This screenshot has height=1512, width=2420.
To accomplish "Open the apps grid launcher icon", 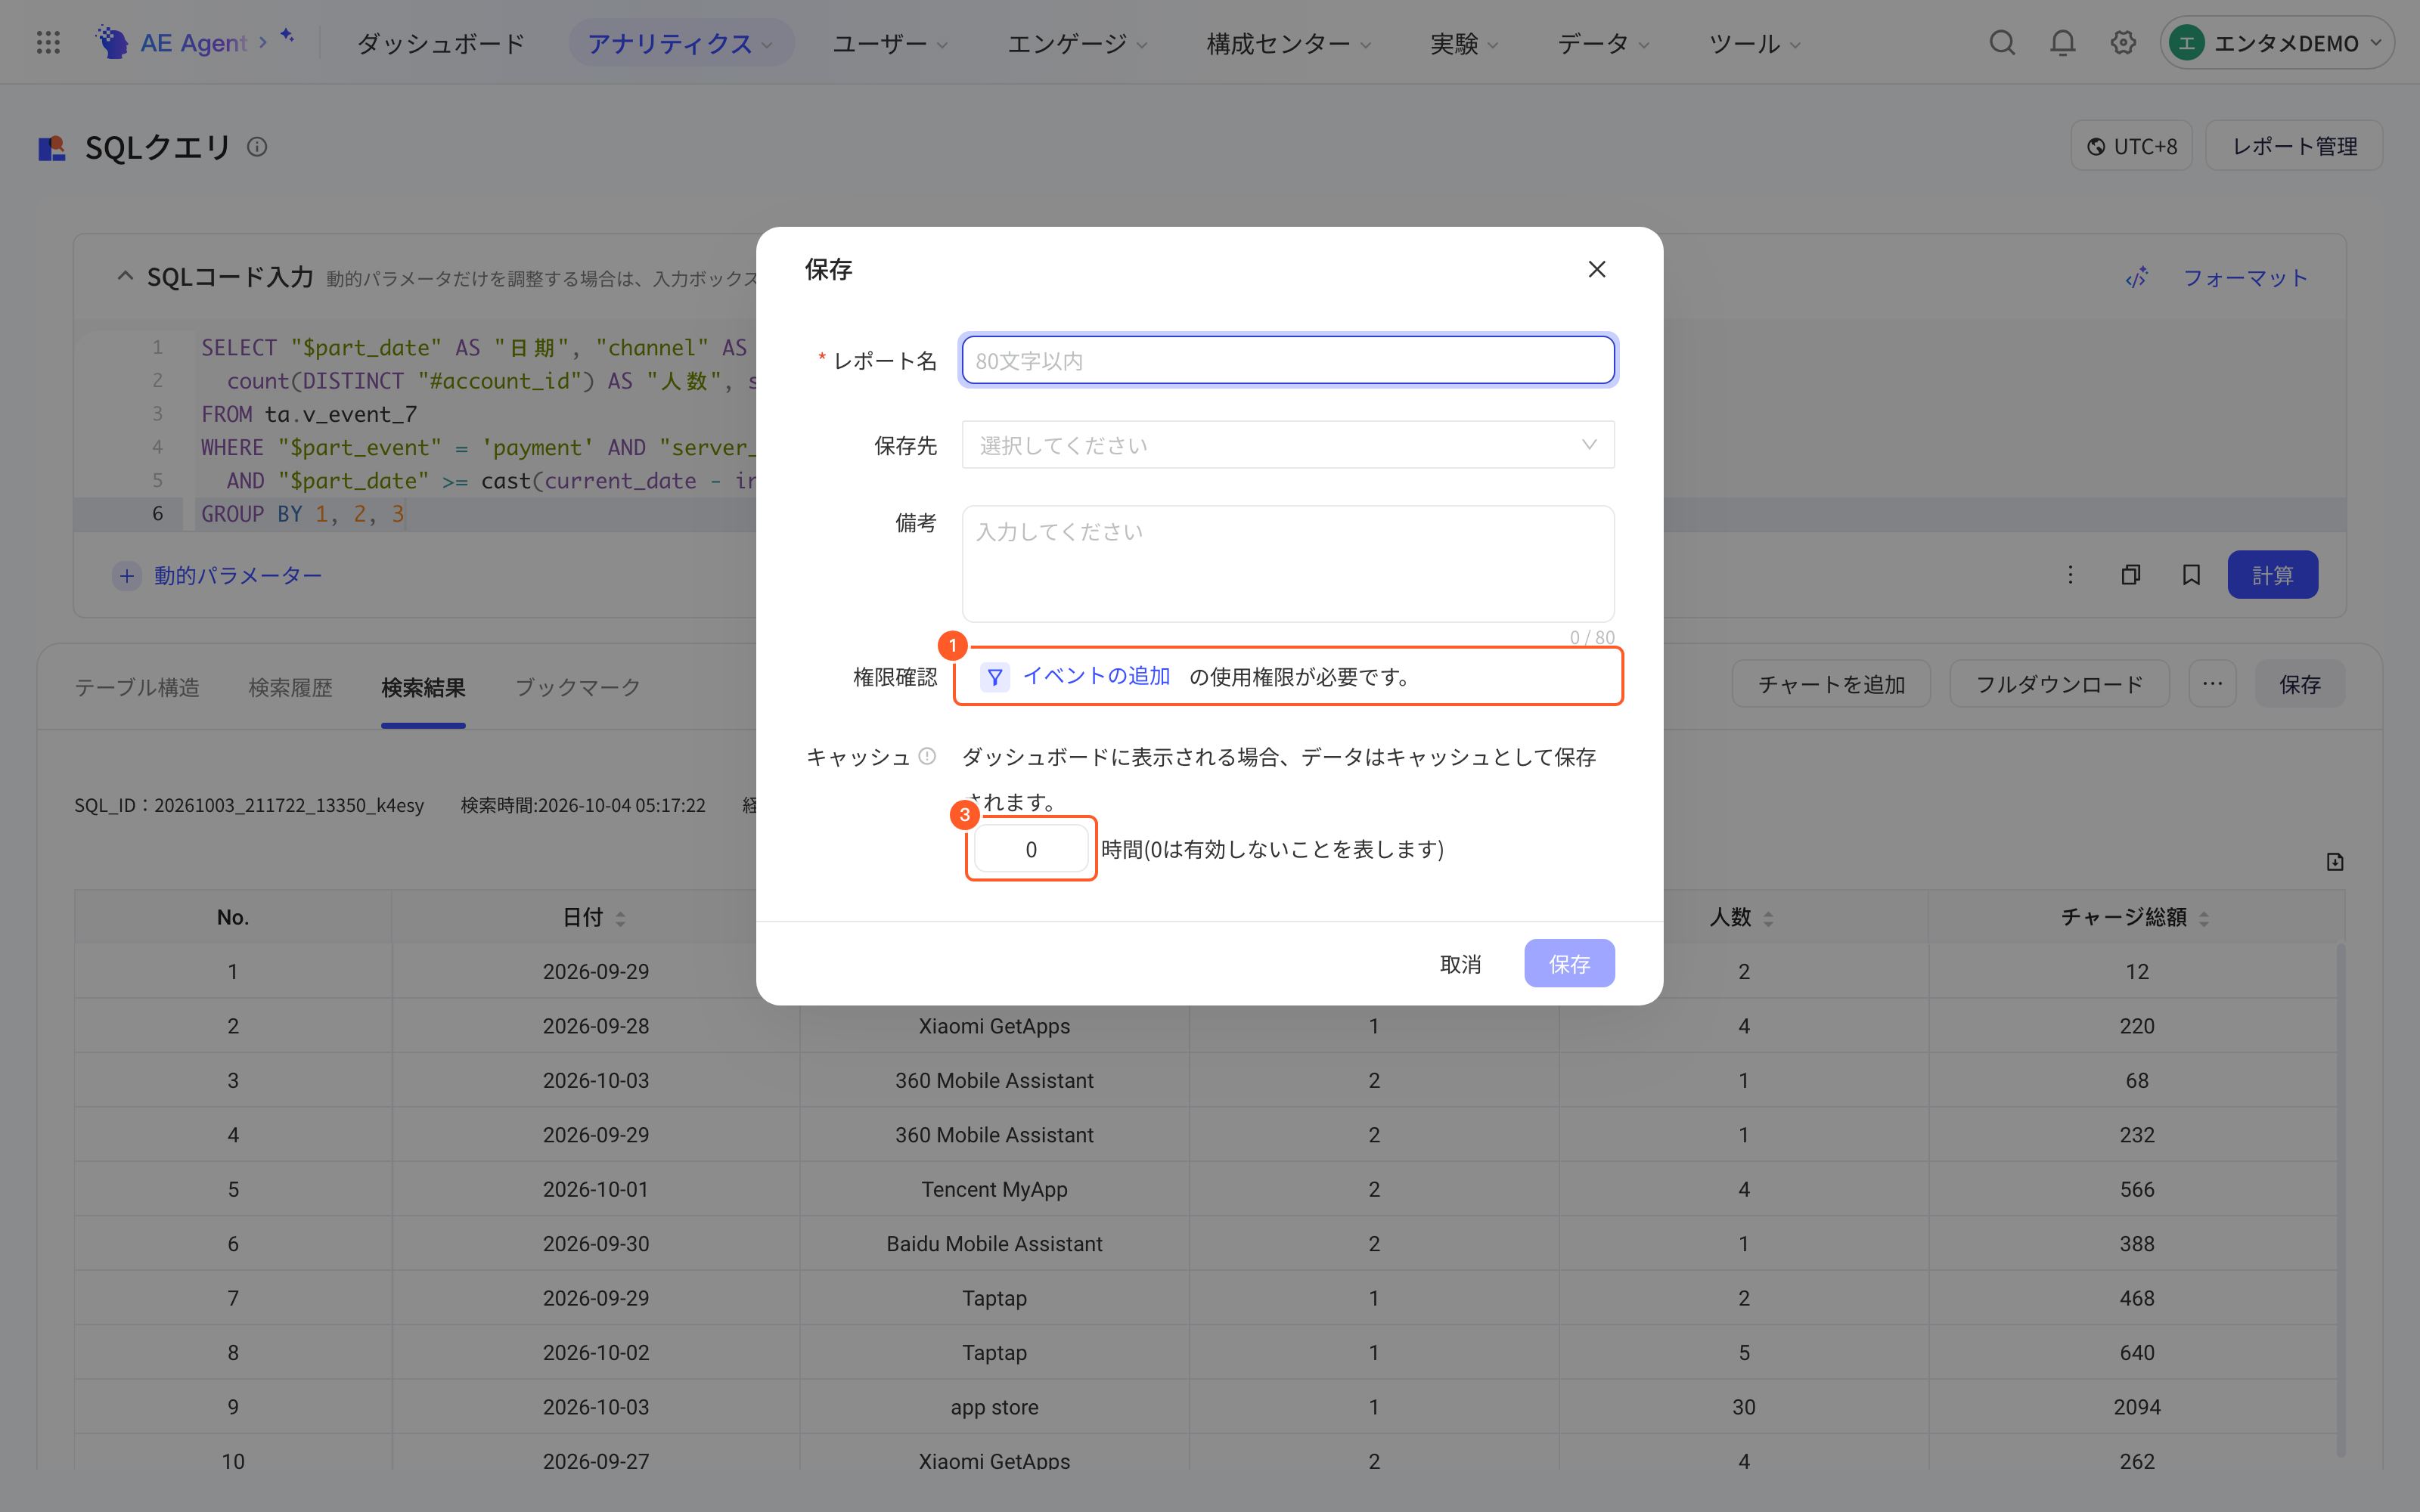I will pos(48,42).
